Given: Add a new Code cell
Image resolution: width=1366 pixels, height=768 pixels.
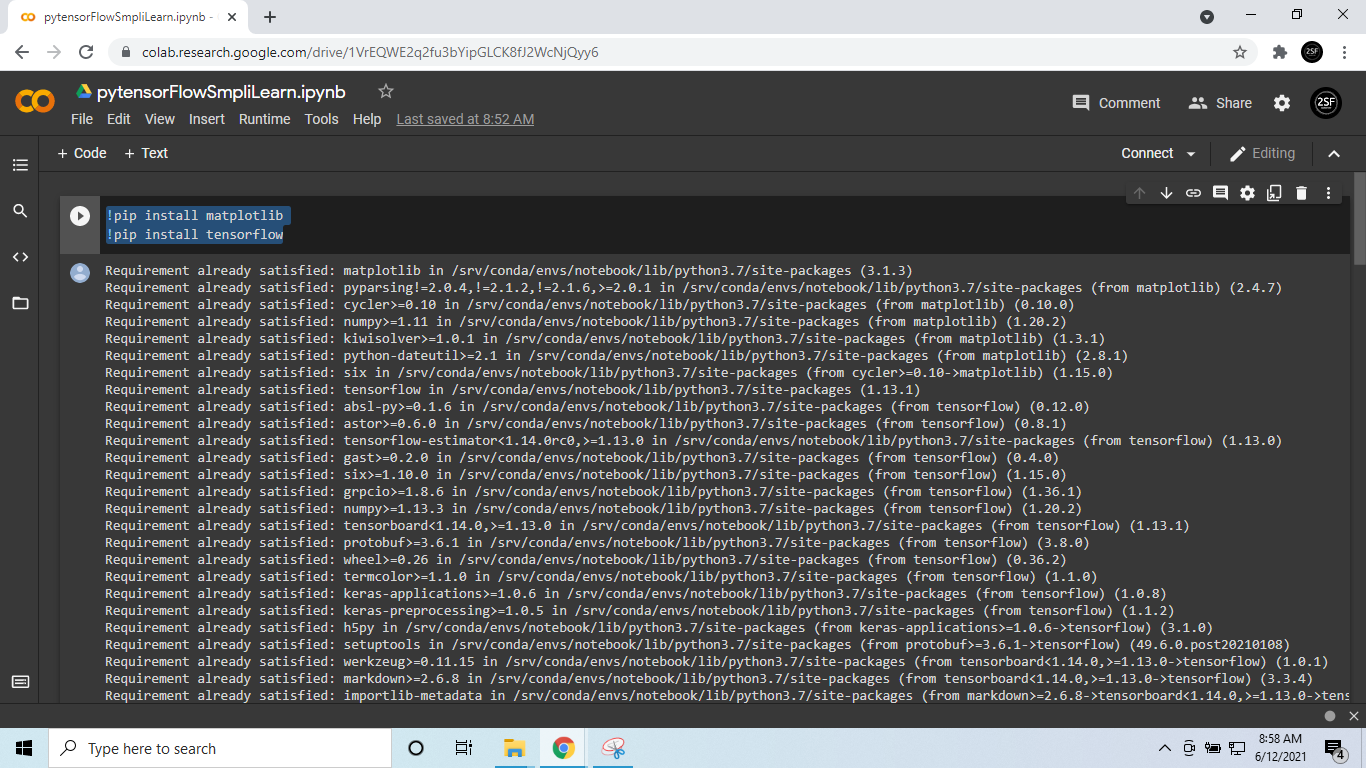Looking at the screenshot, I should coord(82,153).
